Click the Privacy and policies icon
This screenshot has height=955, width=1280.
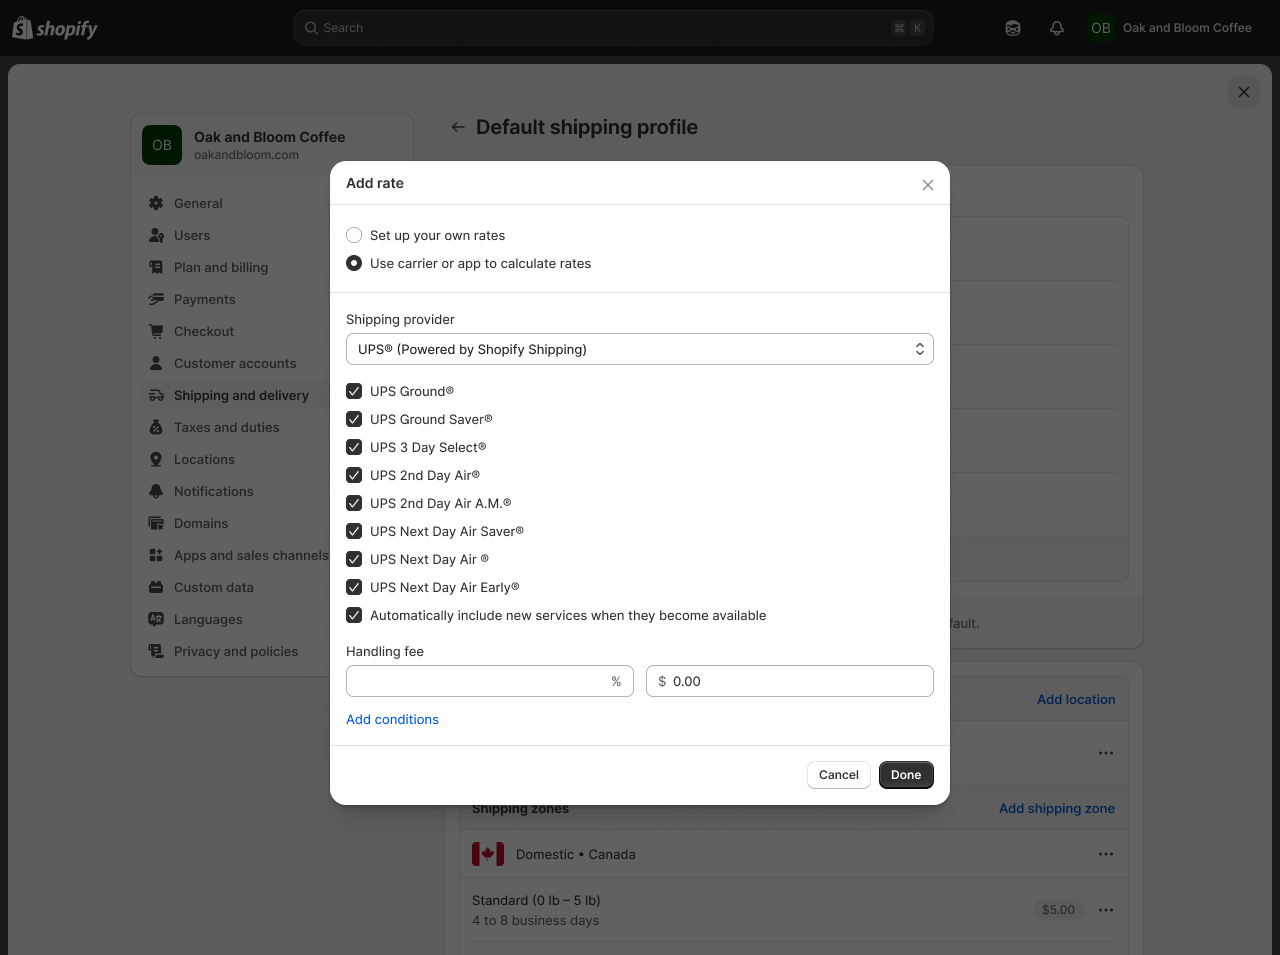tap(156, 651)
